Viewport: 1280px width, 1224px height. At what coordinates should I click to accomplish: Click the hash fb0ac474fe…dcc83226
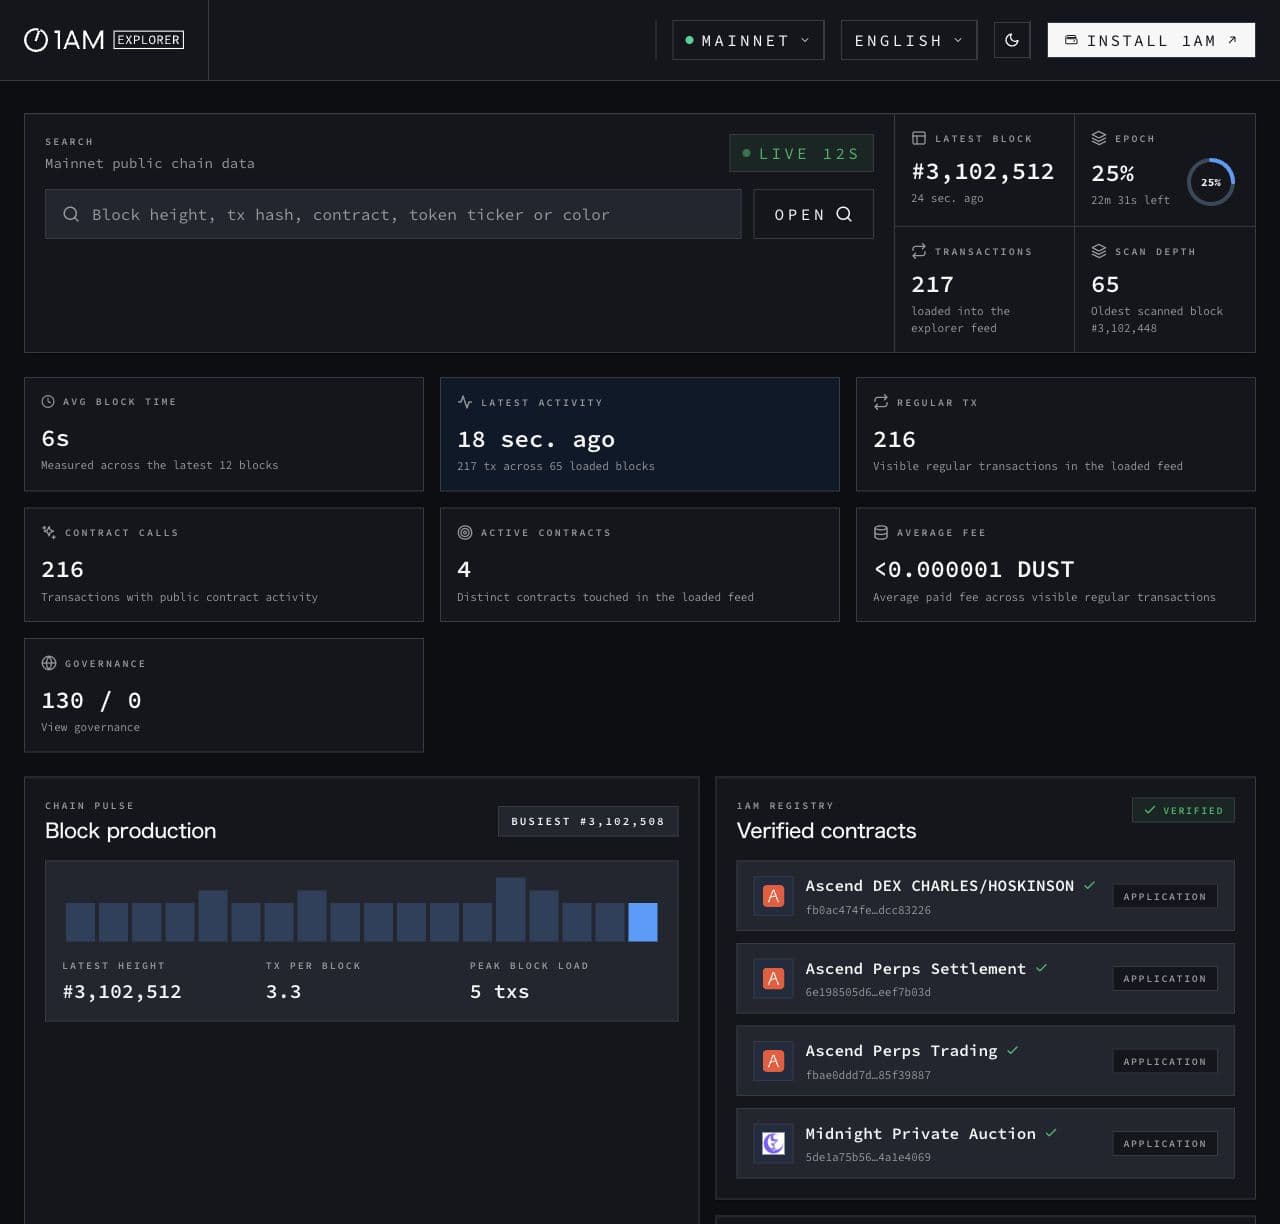click(x=868, y=910)
